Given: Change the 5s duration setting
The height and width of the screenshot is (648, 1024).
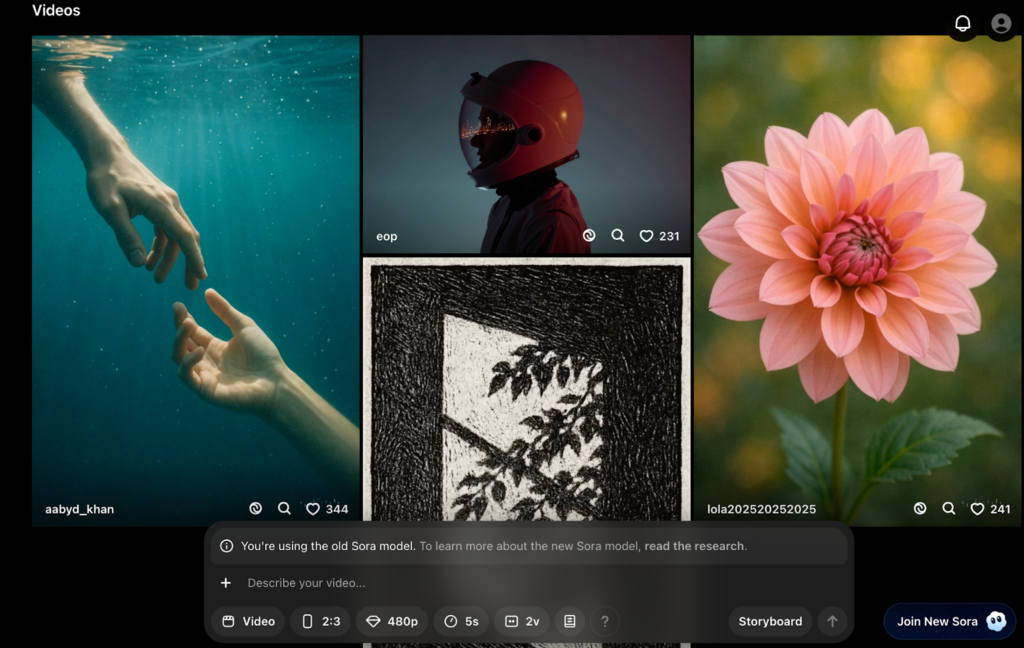Looking at the screenshot, I should [461, 621].
